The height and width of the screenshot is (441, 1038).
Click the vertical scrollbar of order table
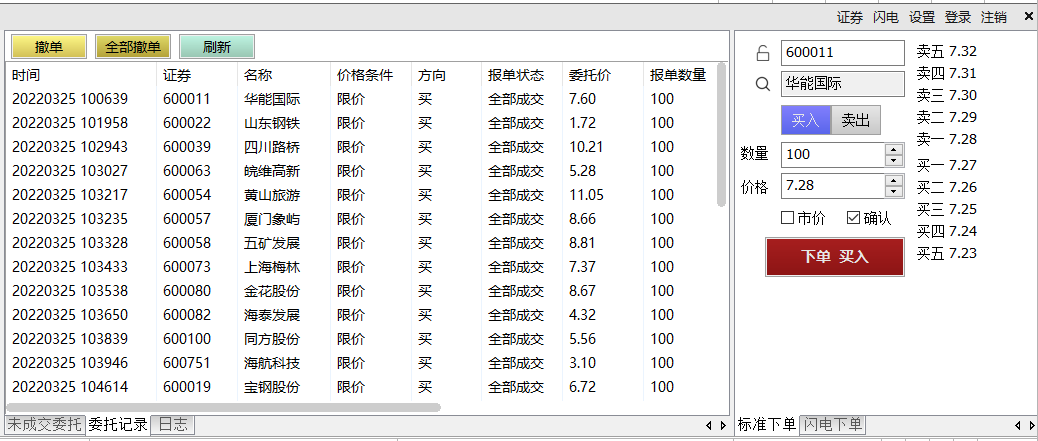tap(722, 136)
